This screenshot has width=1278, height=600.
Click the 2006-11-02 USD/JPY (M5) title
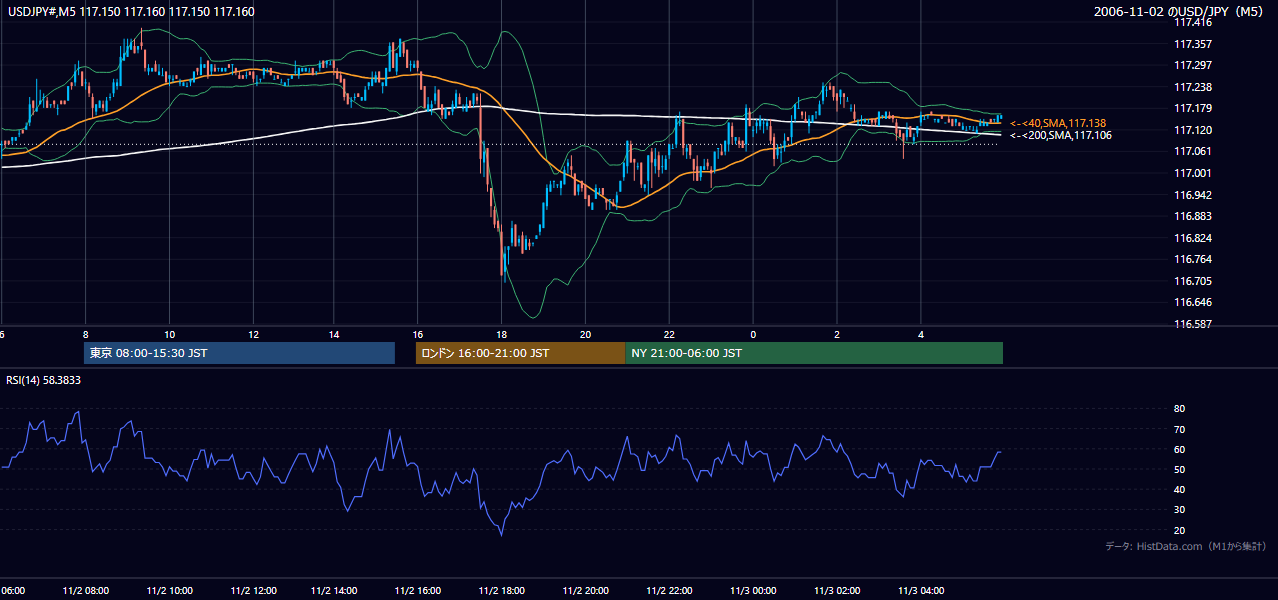pos(1180,12)
